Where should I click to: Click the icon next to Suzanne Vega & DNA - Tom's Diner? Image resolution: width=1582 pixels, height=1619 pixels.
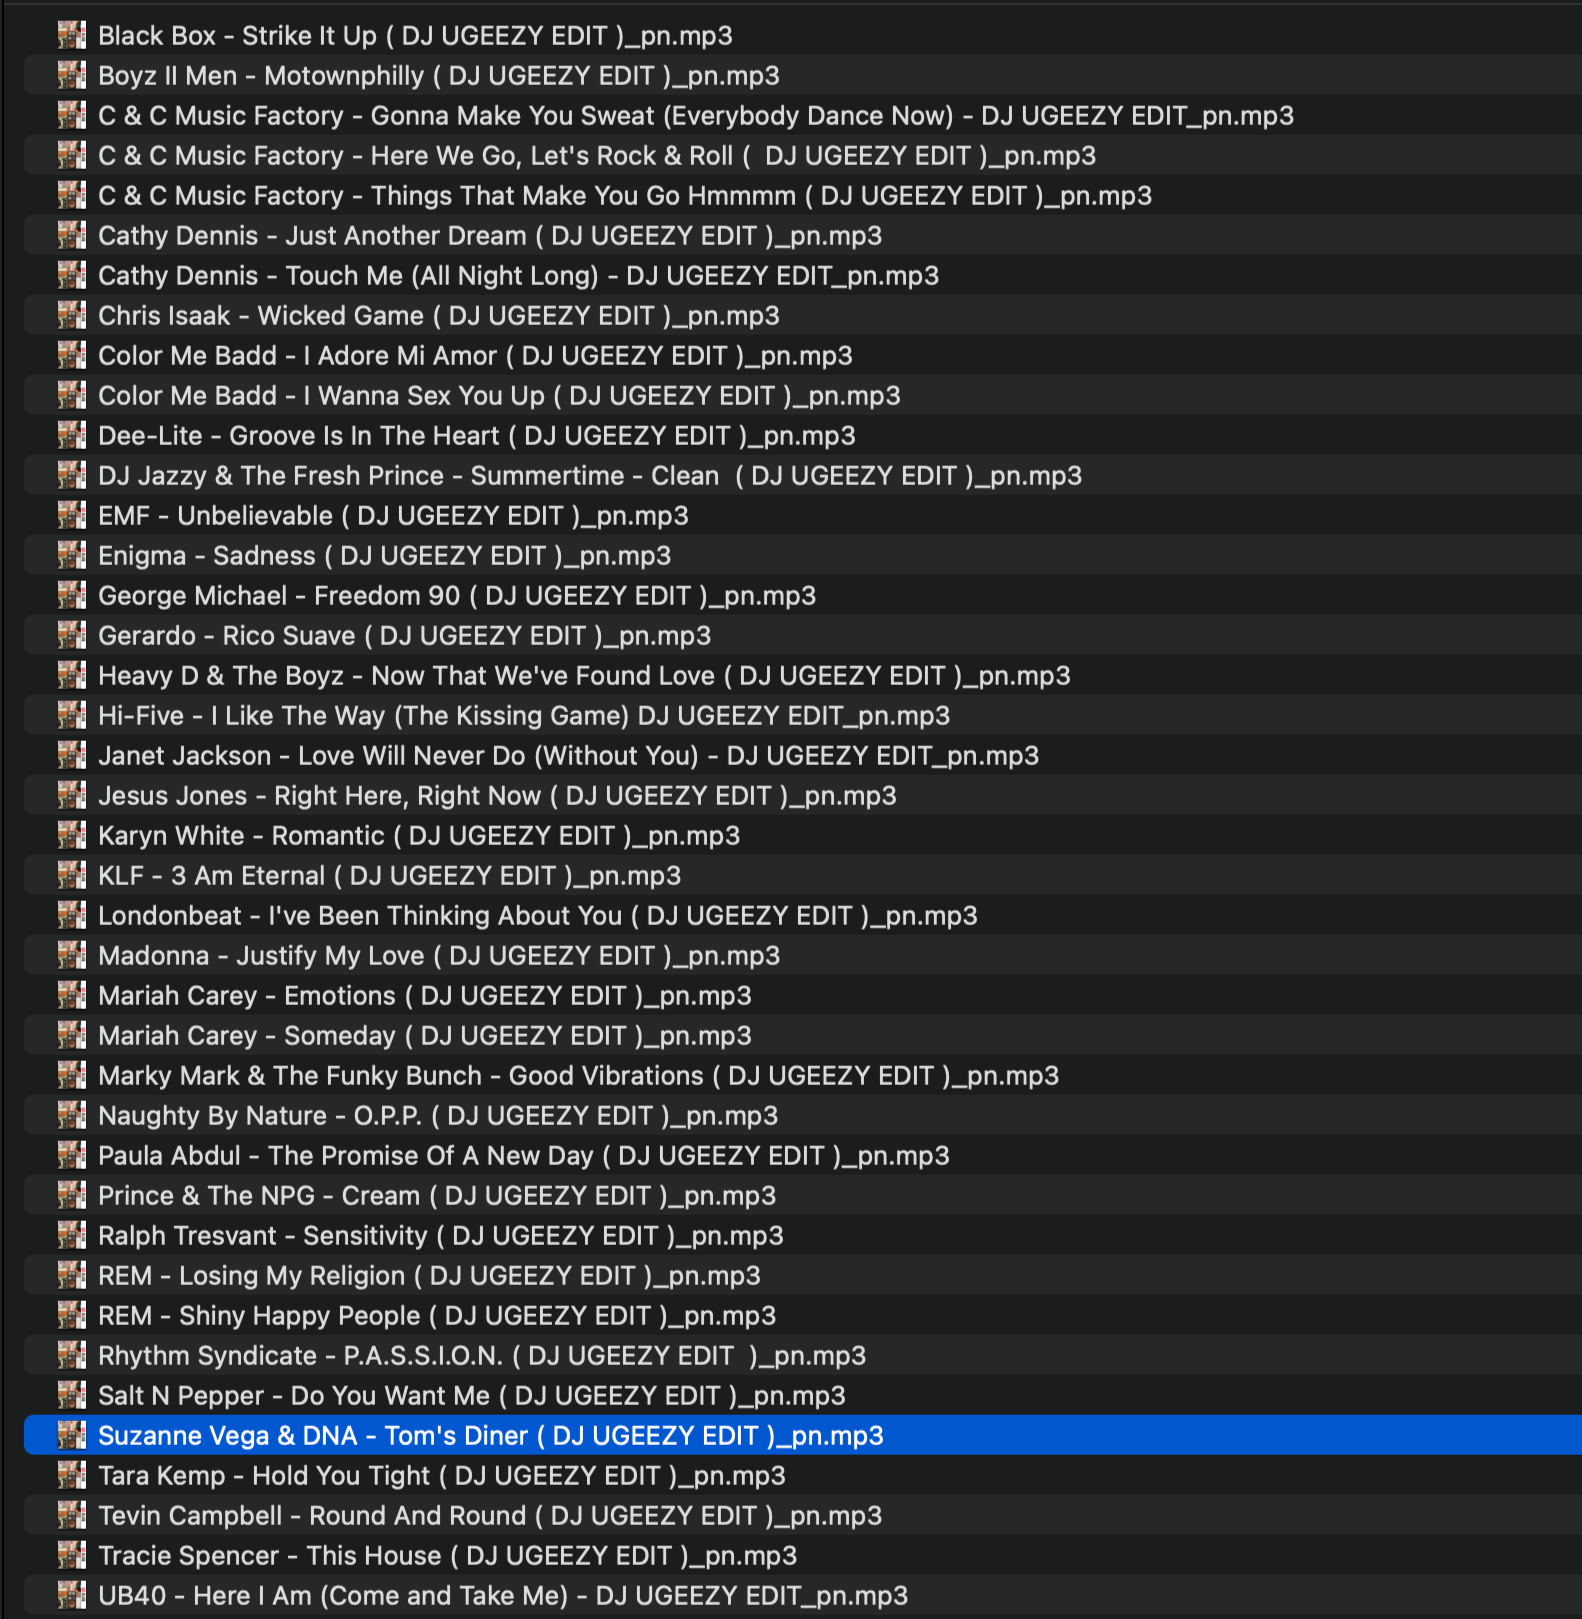[x=72, y=1435]
